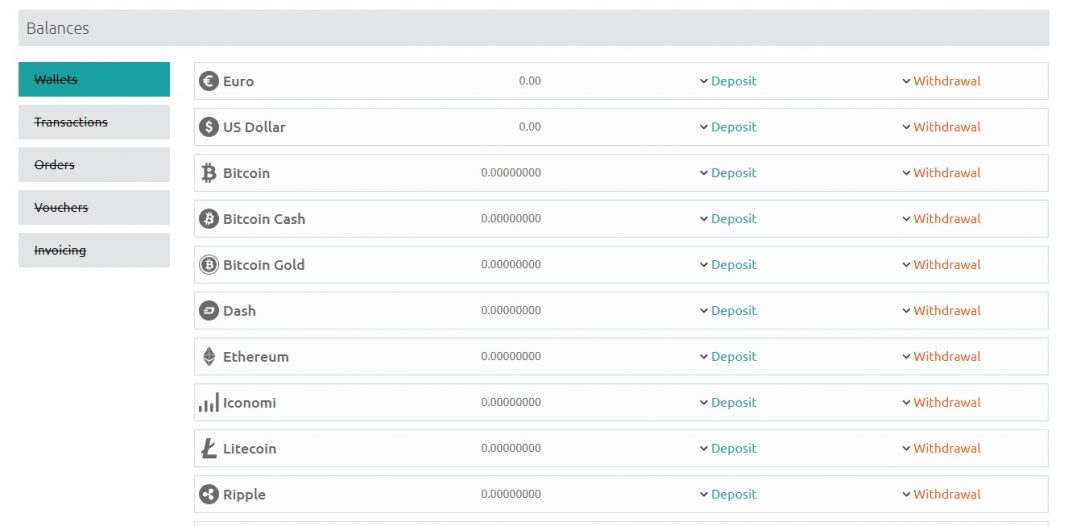Open the Orders section
The width and height of the screenshot is (1068, 526).
pos(94,165)
